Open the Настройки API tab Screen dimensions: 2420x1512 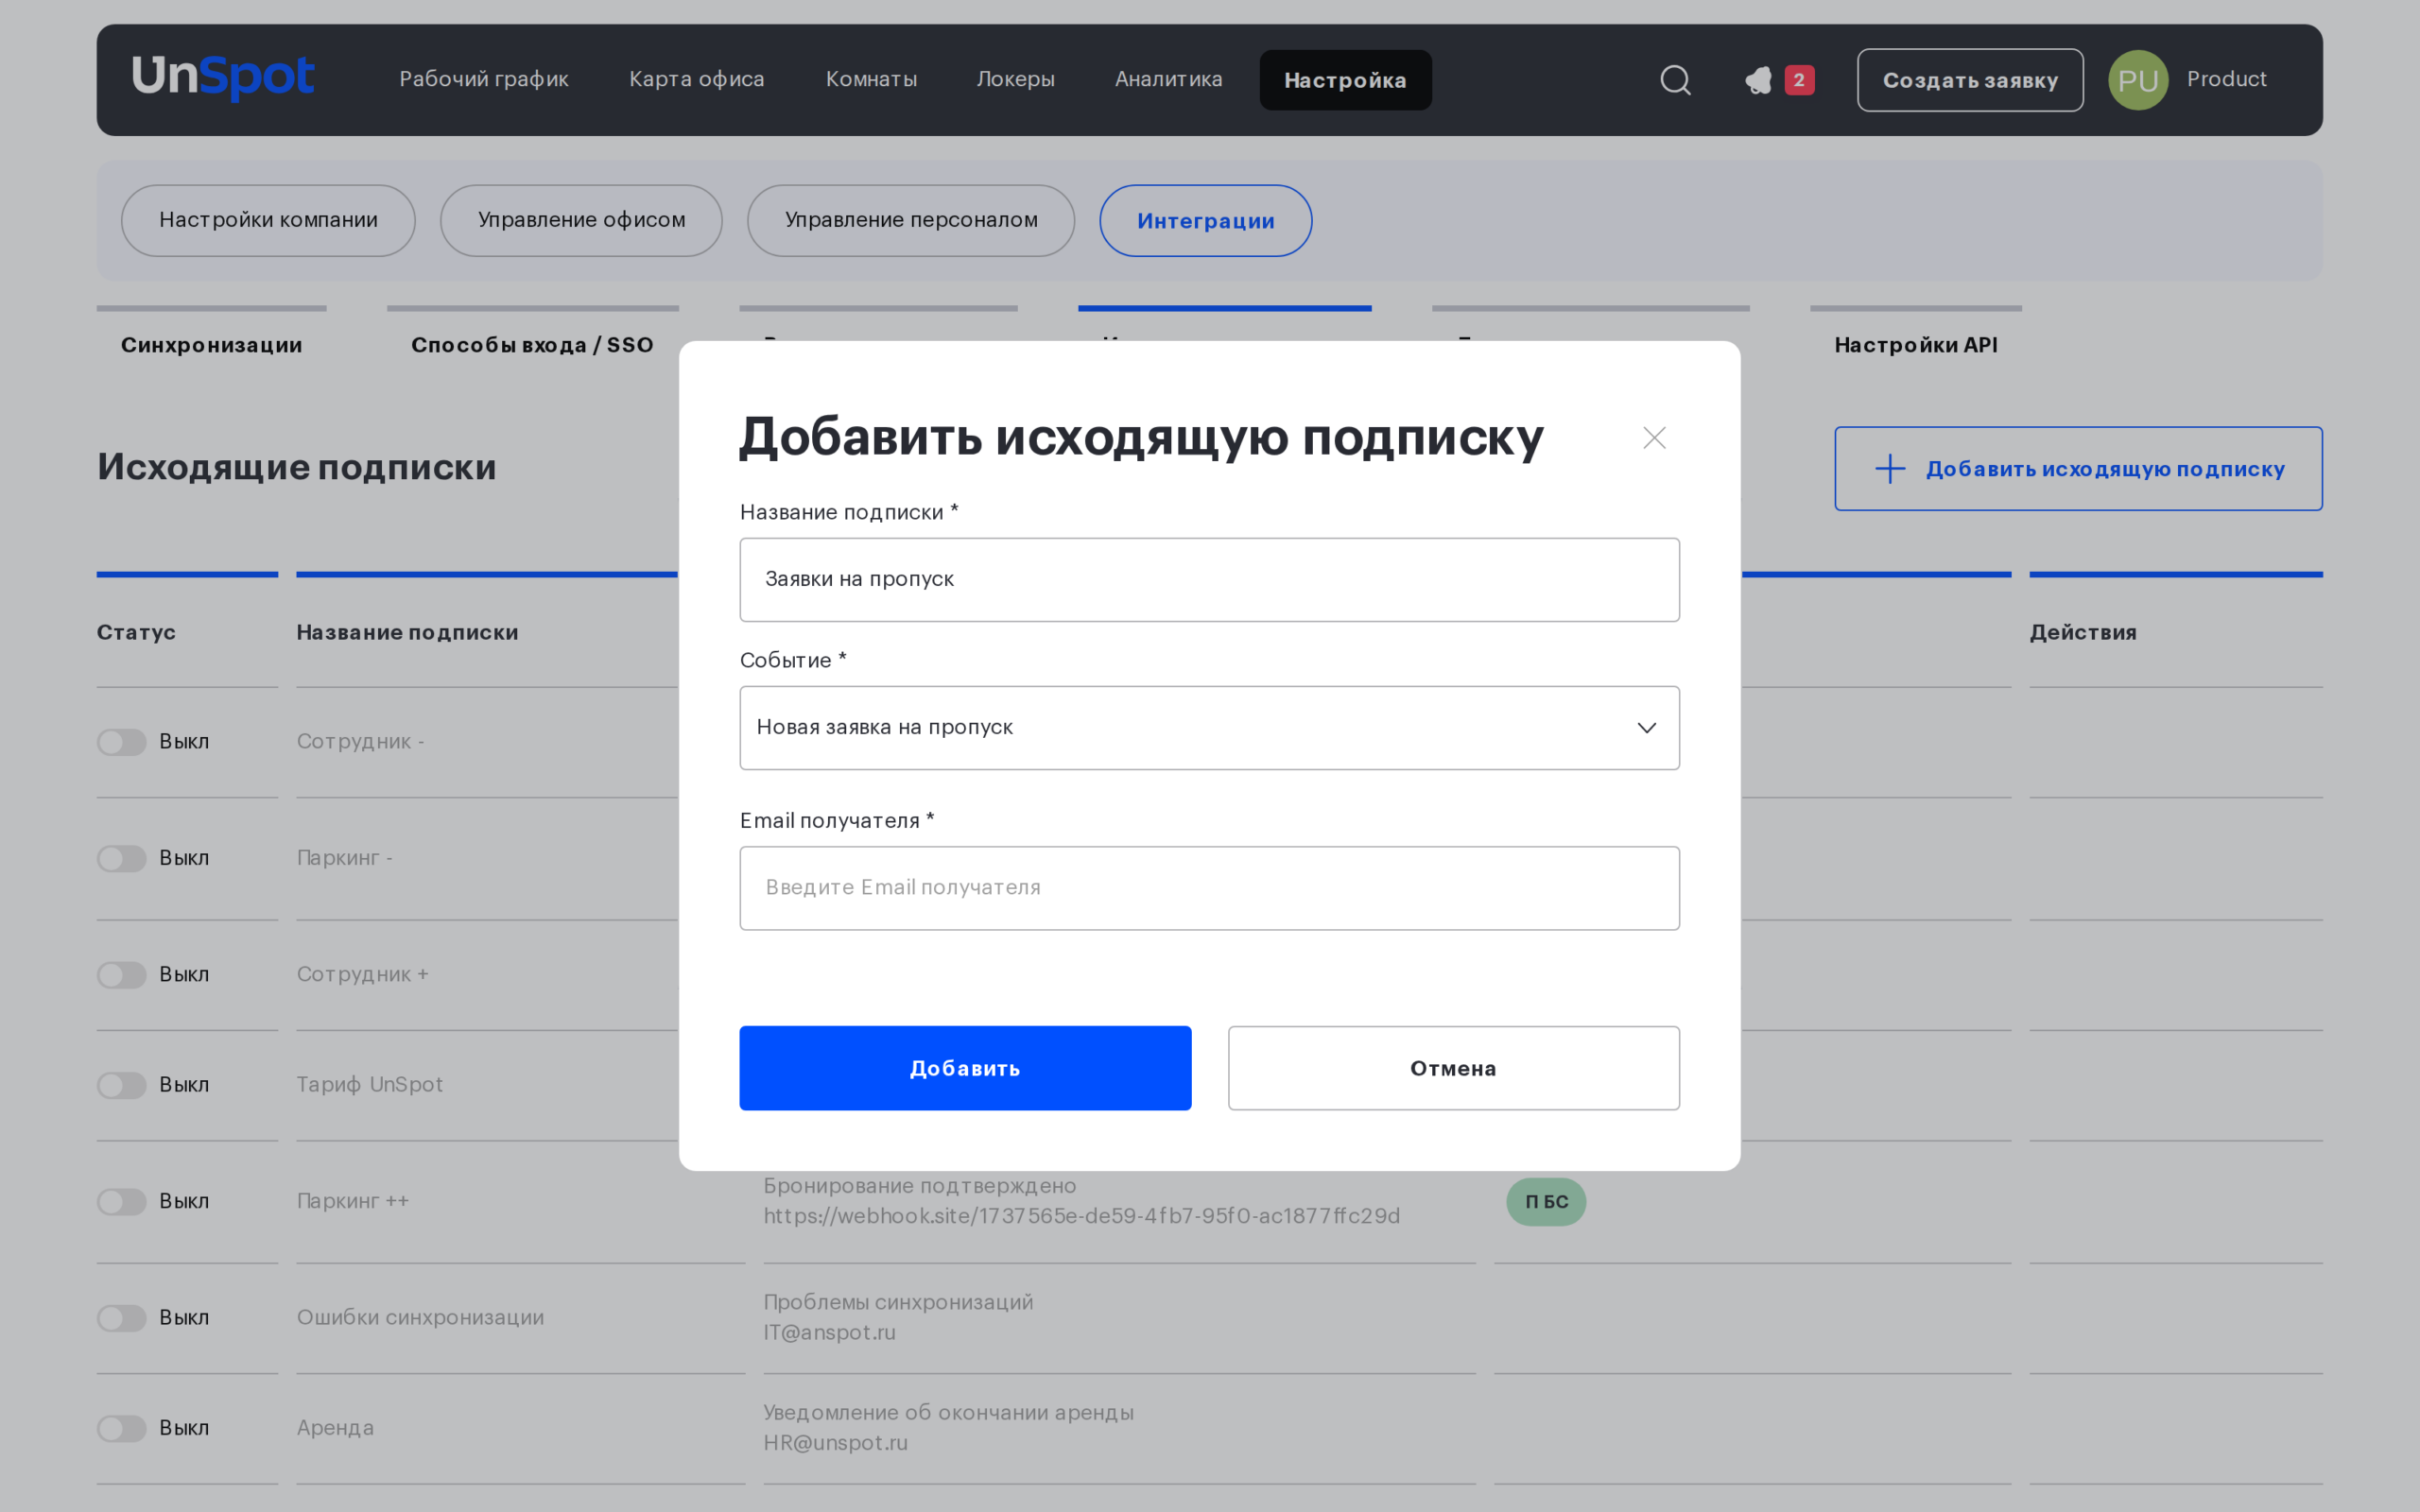(x=1915, y=345)
